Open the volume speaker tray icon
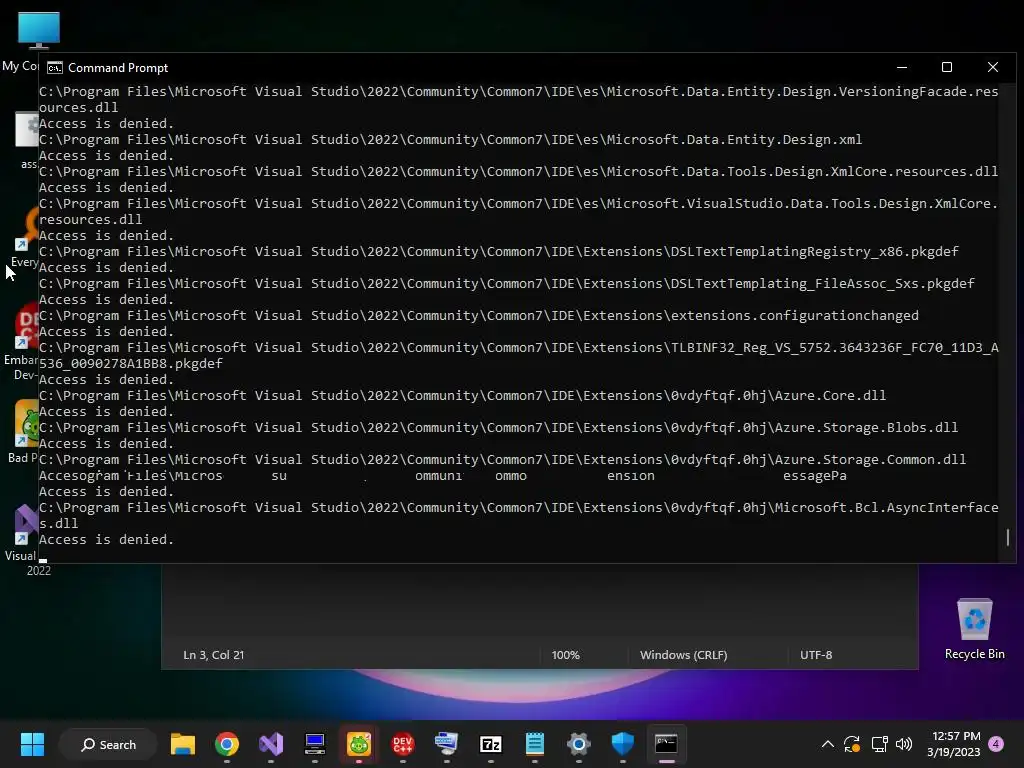The height and width of the screenshot is (768, 1024). [x=904, y=744]
